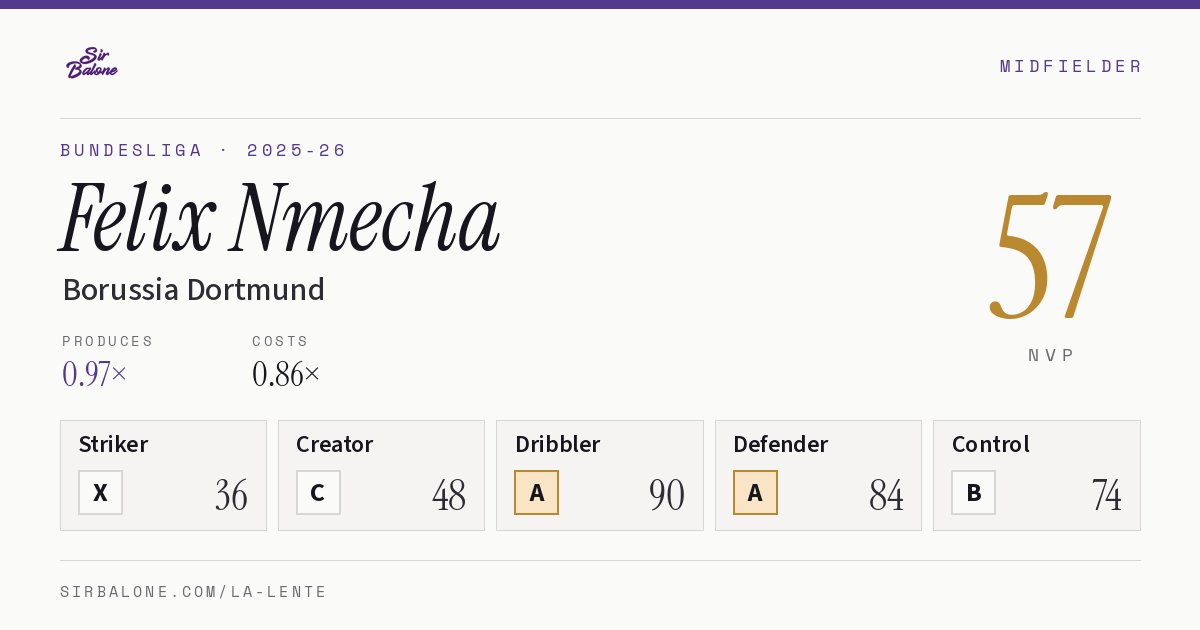Viewport: 1200px width, 630px height.
Task: Click the Control score 74
Action: 1106,495
